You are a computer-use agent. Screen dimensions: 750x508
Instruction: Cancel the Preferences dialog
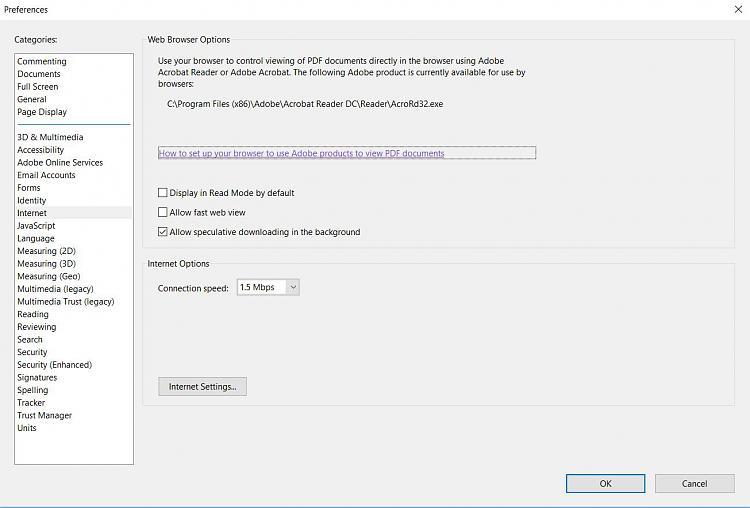(x=695, y=484)
